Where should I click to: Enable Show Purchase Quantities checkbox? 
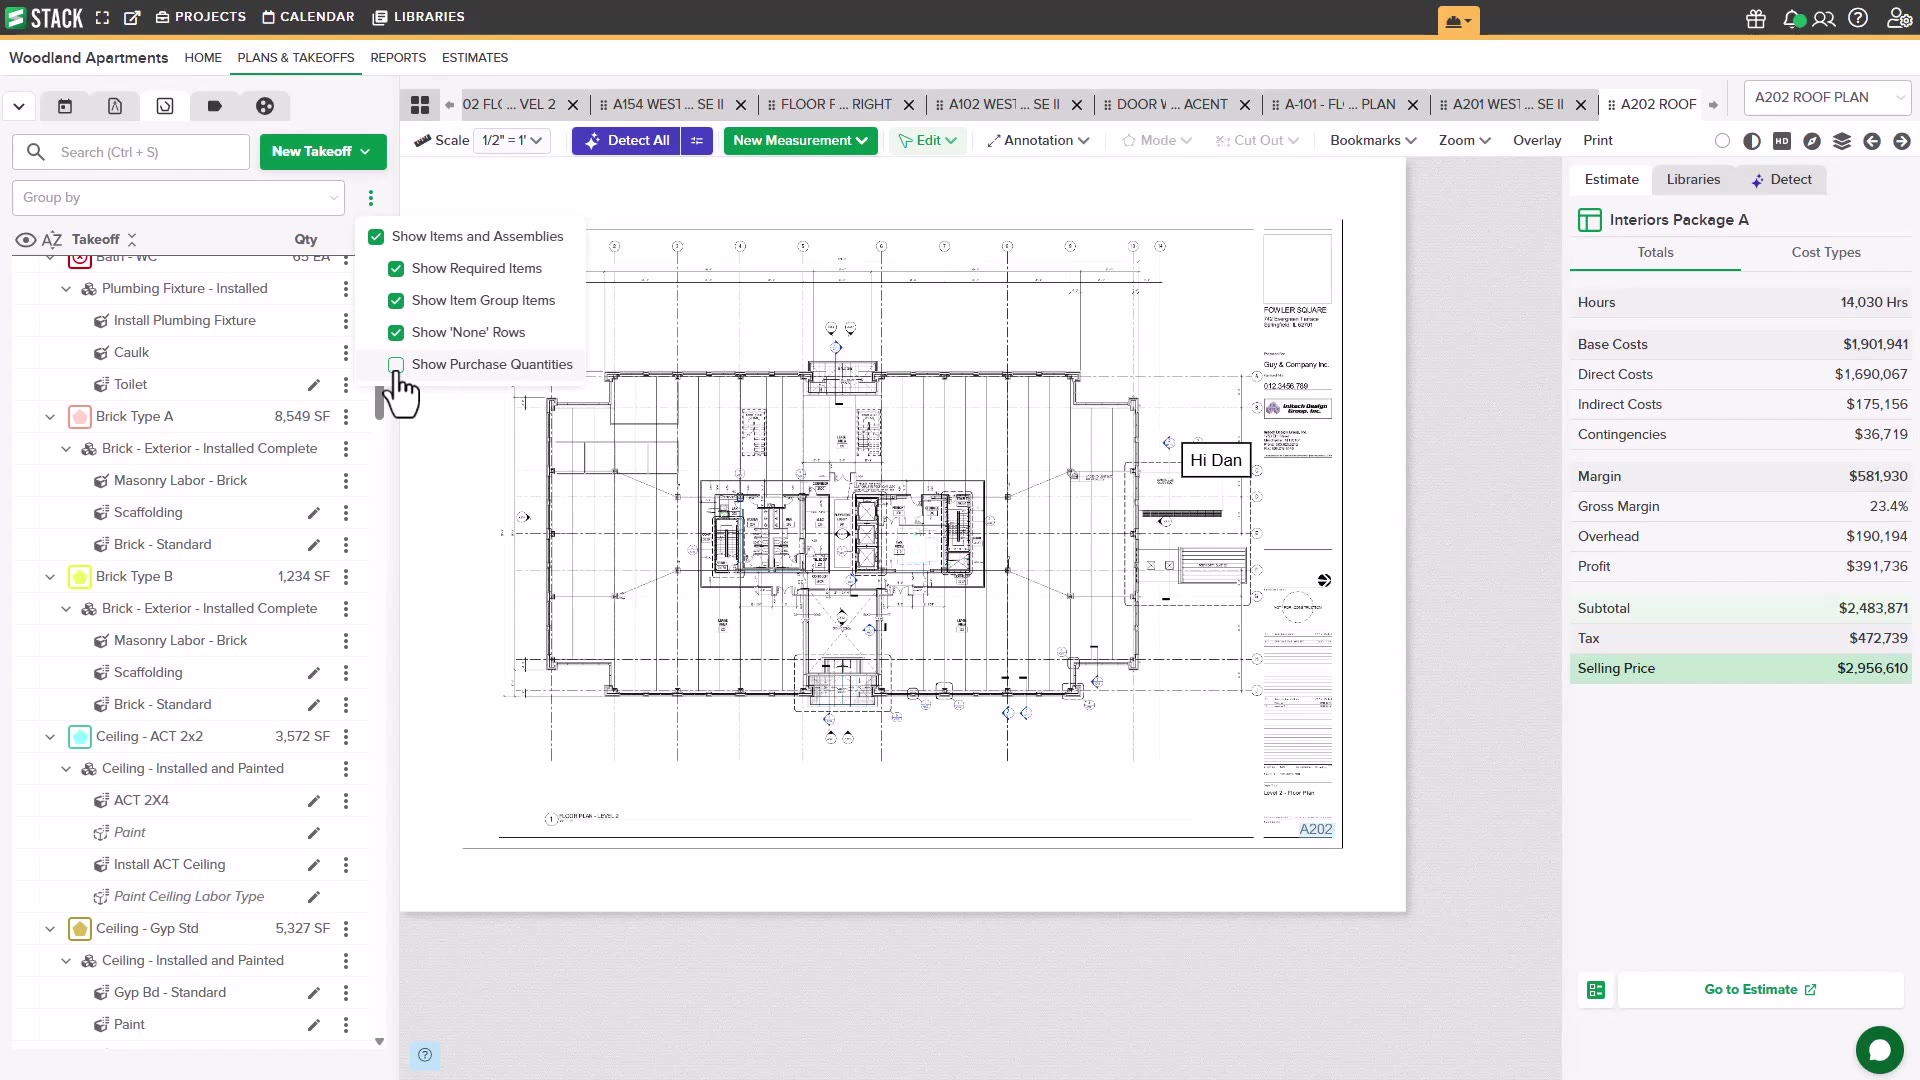396,365
